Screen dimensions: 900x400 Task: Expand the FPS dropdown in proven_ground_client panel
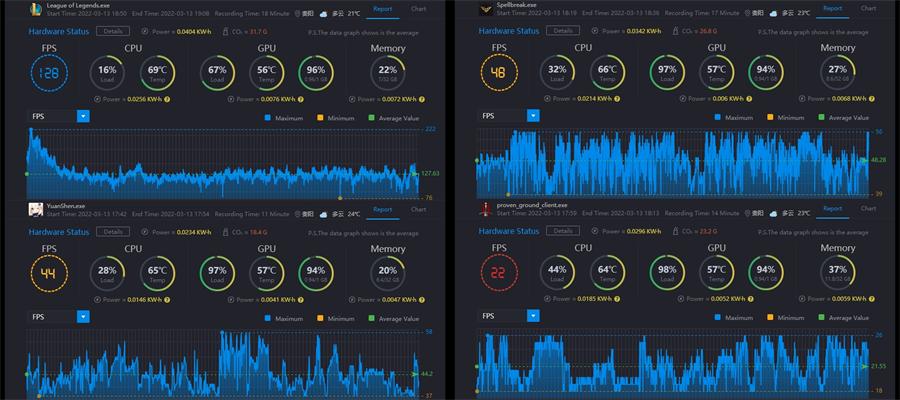[x=509, y=316]
